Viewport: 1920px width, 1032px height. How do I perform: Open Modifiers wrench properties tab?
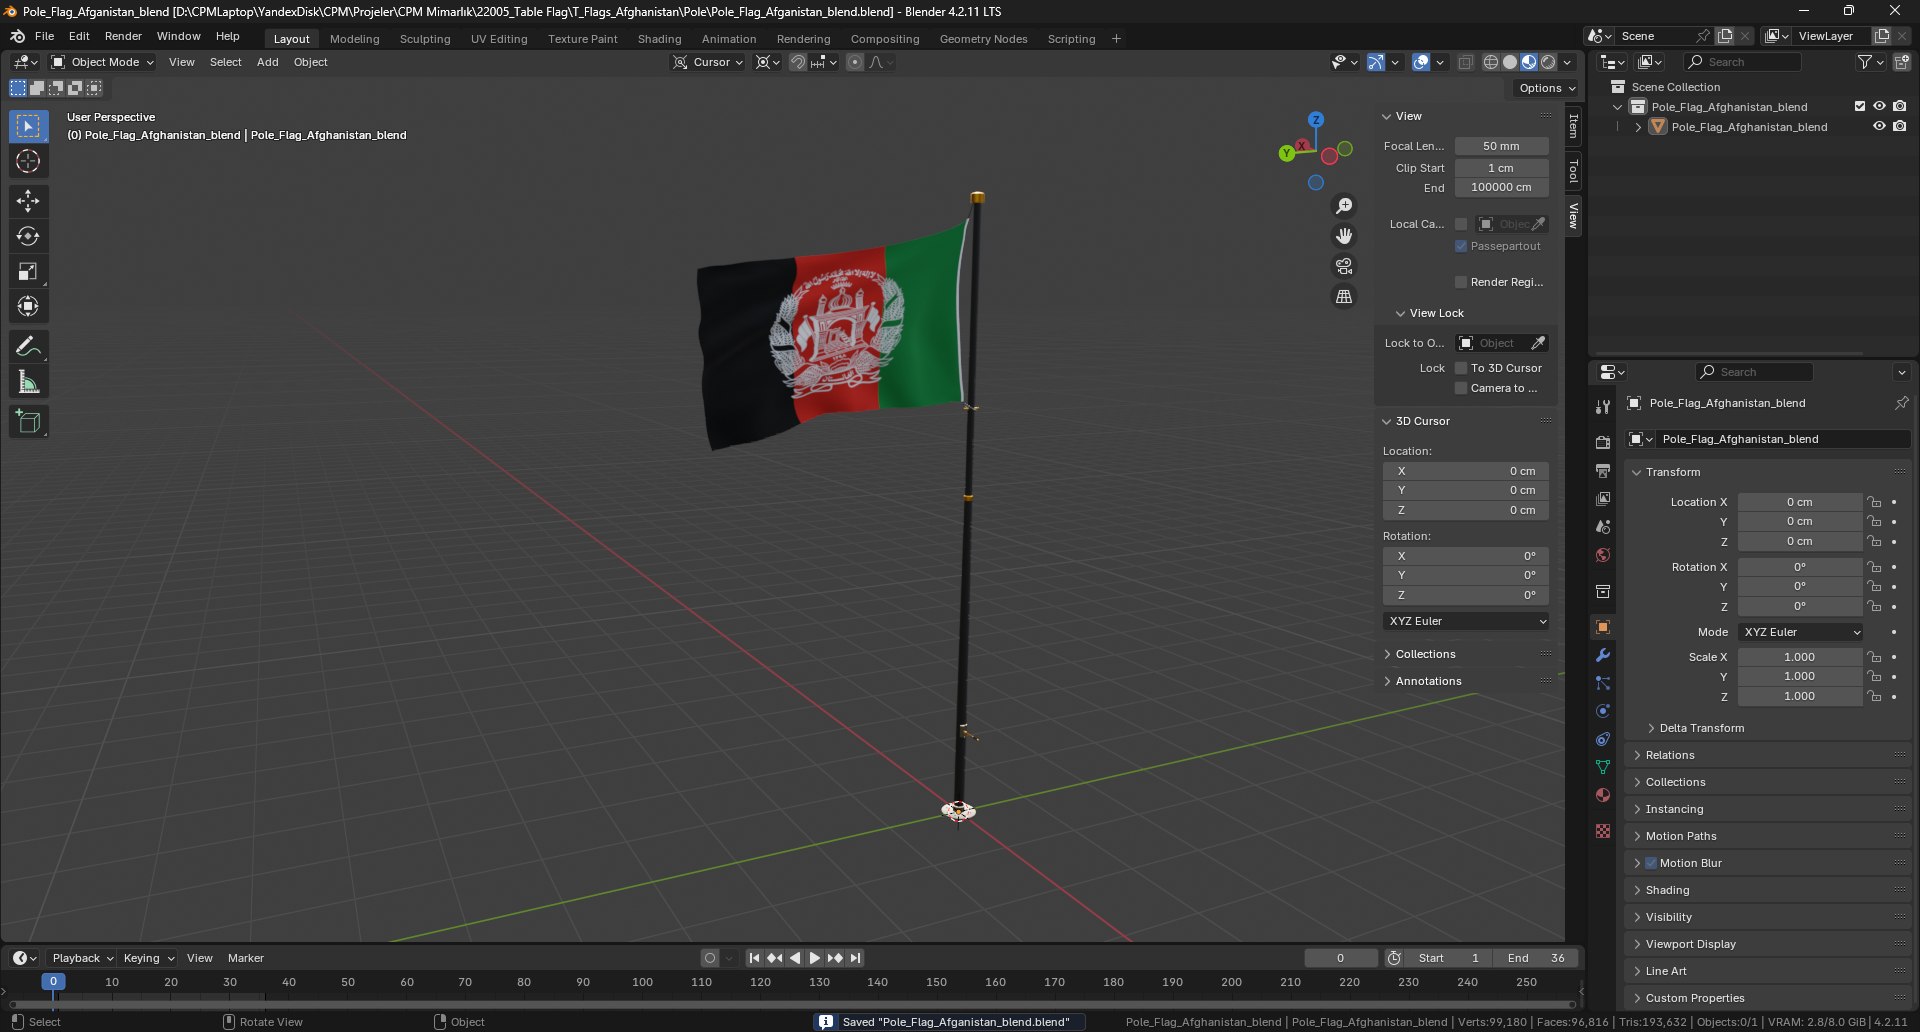(1603, 655)
